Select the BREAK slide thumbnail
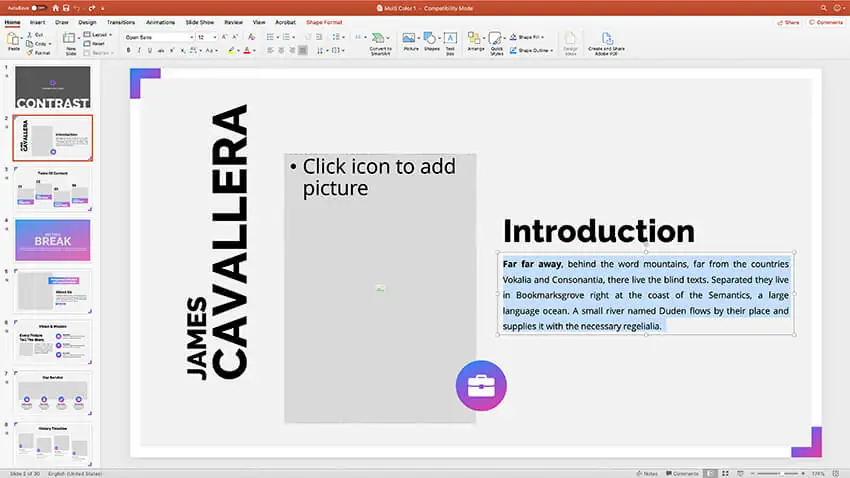 pos(53,239)
